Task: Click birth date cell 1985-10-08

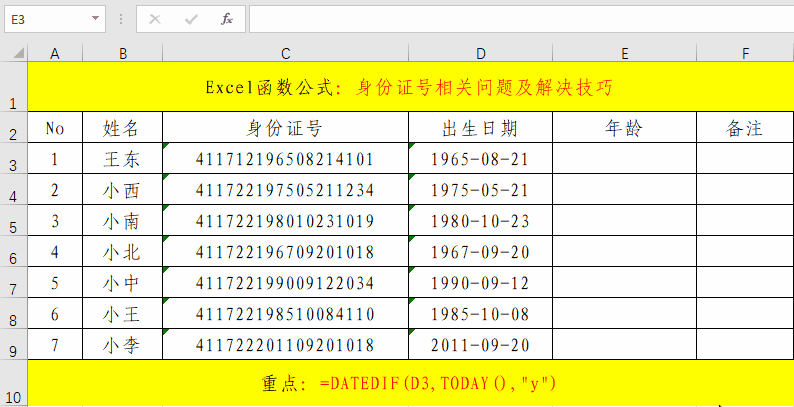Action: pyautogui.click(x=481, y=313)
